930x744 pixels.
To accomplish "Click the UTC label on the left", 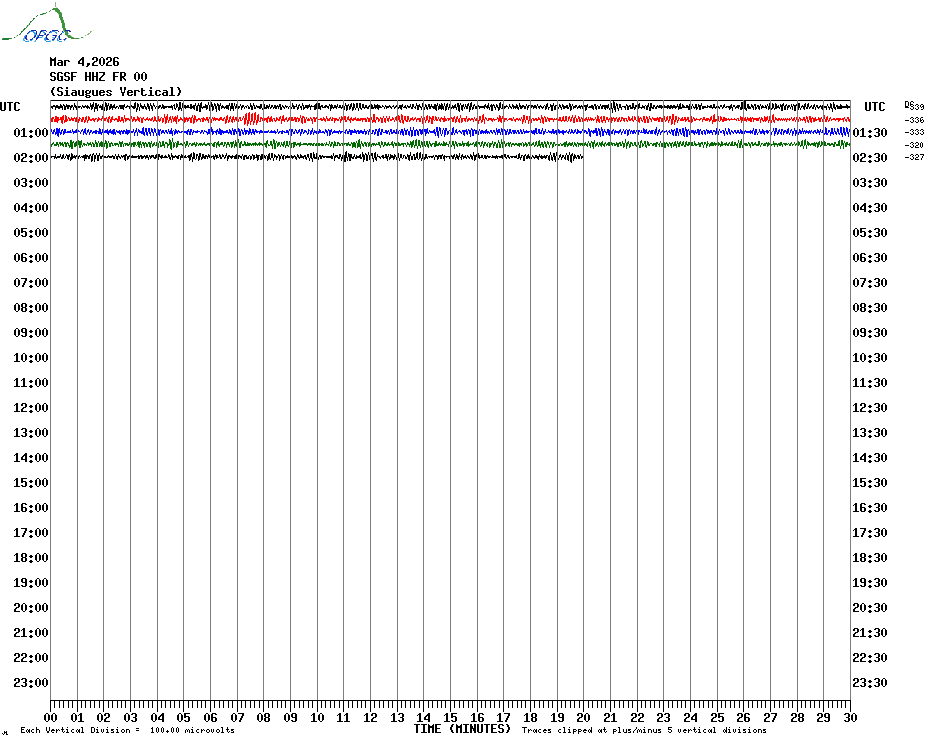I will tap(10, 107).
